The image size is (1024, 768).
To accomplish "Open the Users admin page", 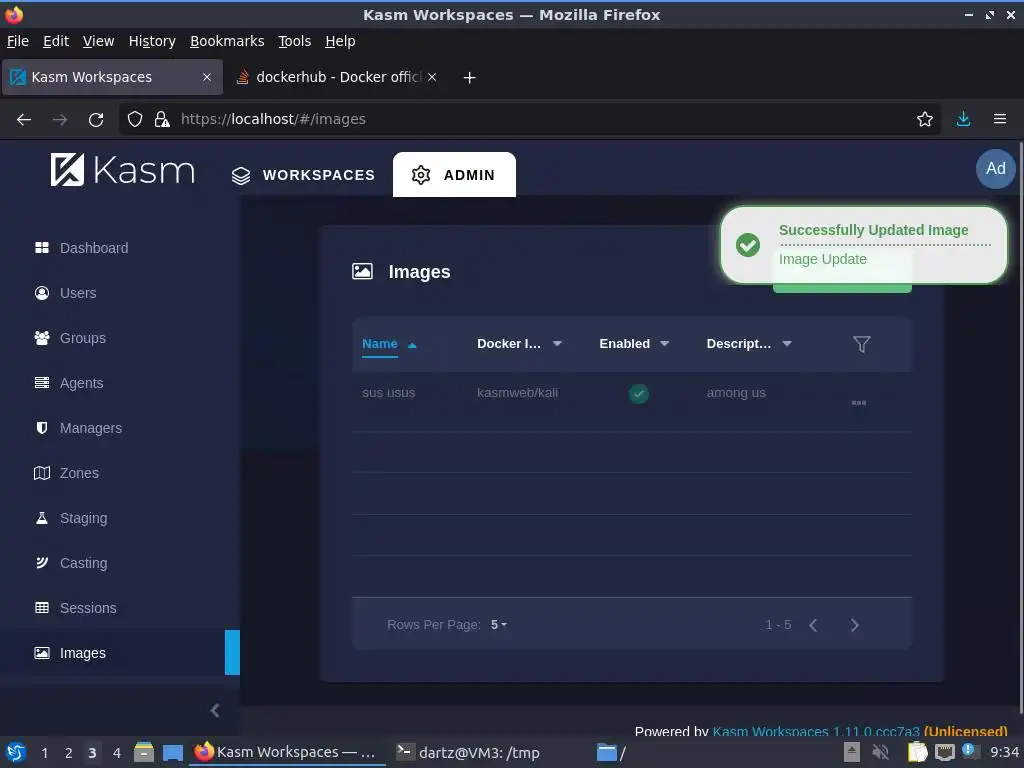I will (x=65, y=293).
